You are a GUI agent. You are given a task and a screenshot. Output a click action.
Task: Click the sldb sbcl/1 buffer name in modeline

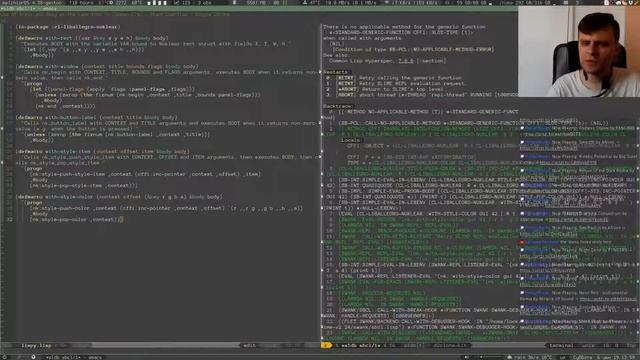point(361,346)
